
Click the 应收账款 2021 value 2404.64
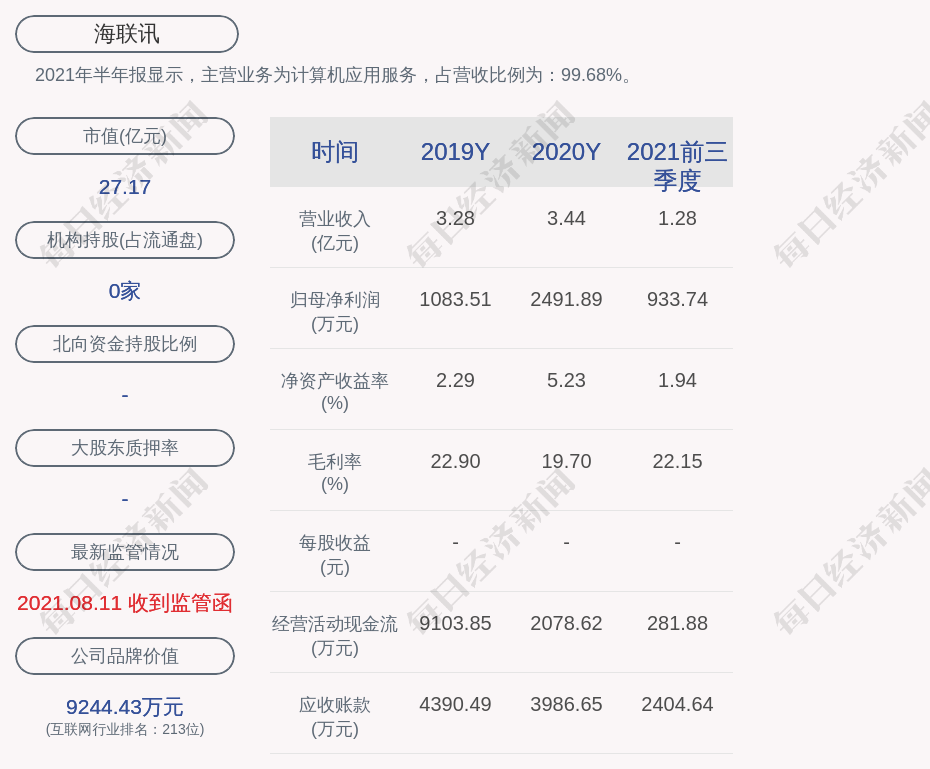pos(677,704)
